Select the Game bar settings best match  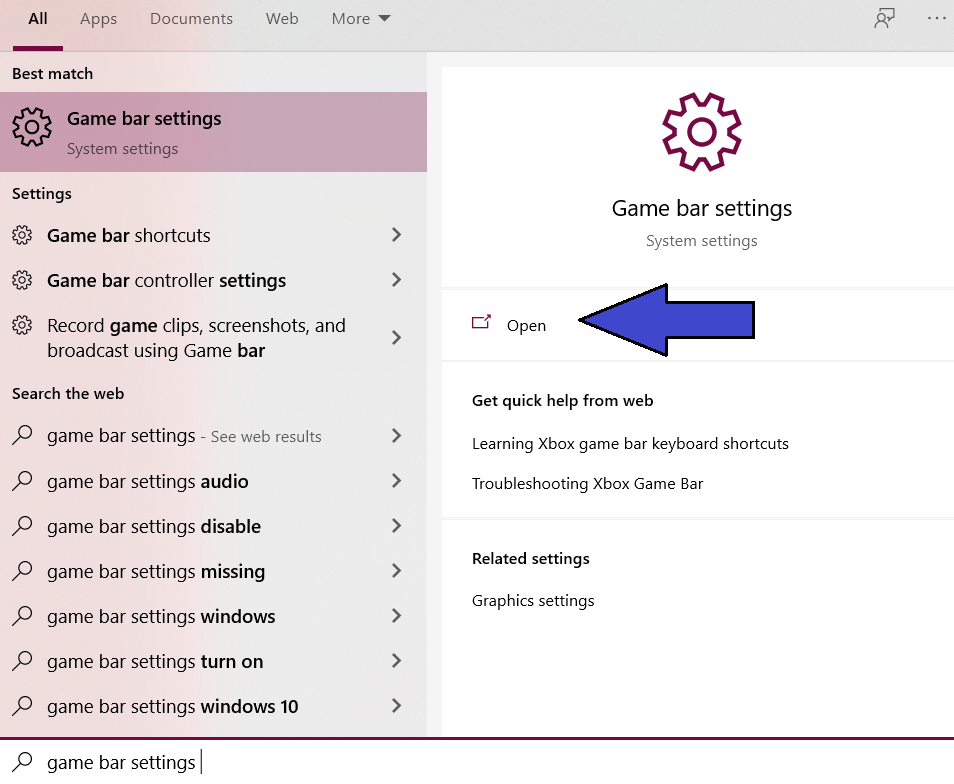(x=213, y=132)
